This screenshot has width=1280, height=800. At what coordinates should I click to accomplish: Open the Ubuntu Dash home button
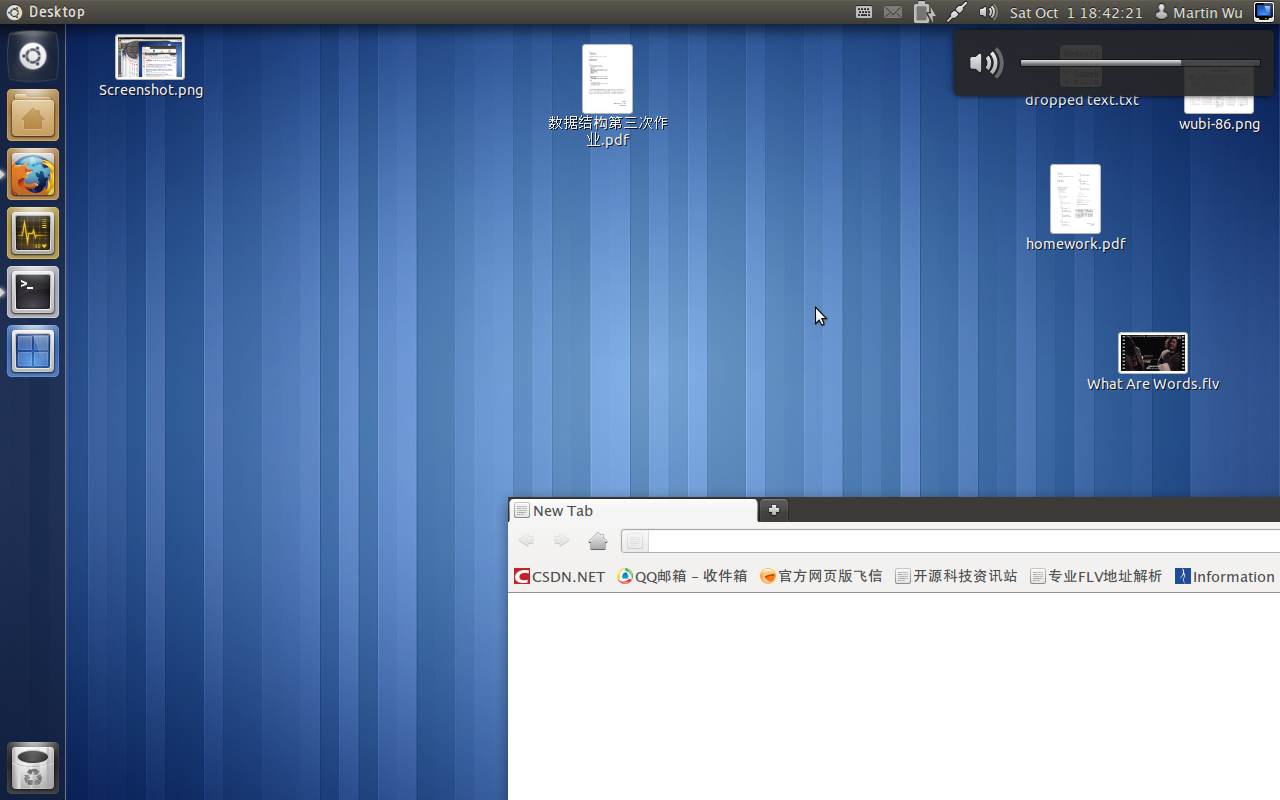(x=33, y=56)
